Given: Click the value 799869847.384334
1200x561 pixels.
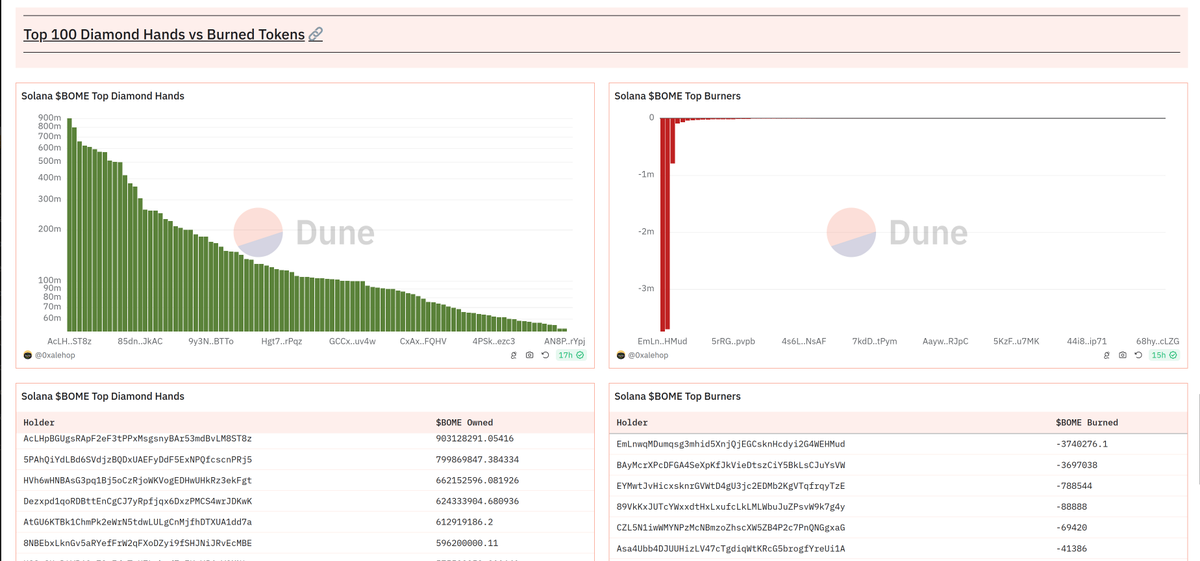Looking at the screenshot, I should pos(478,459).
